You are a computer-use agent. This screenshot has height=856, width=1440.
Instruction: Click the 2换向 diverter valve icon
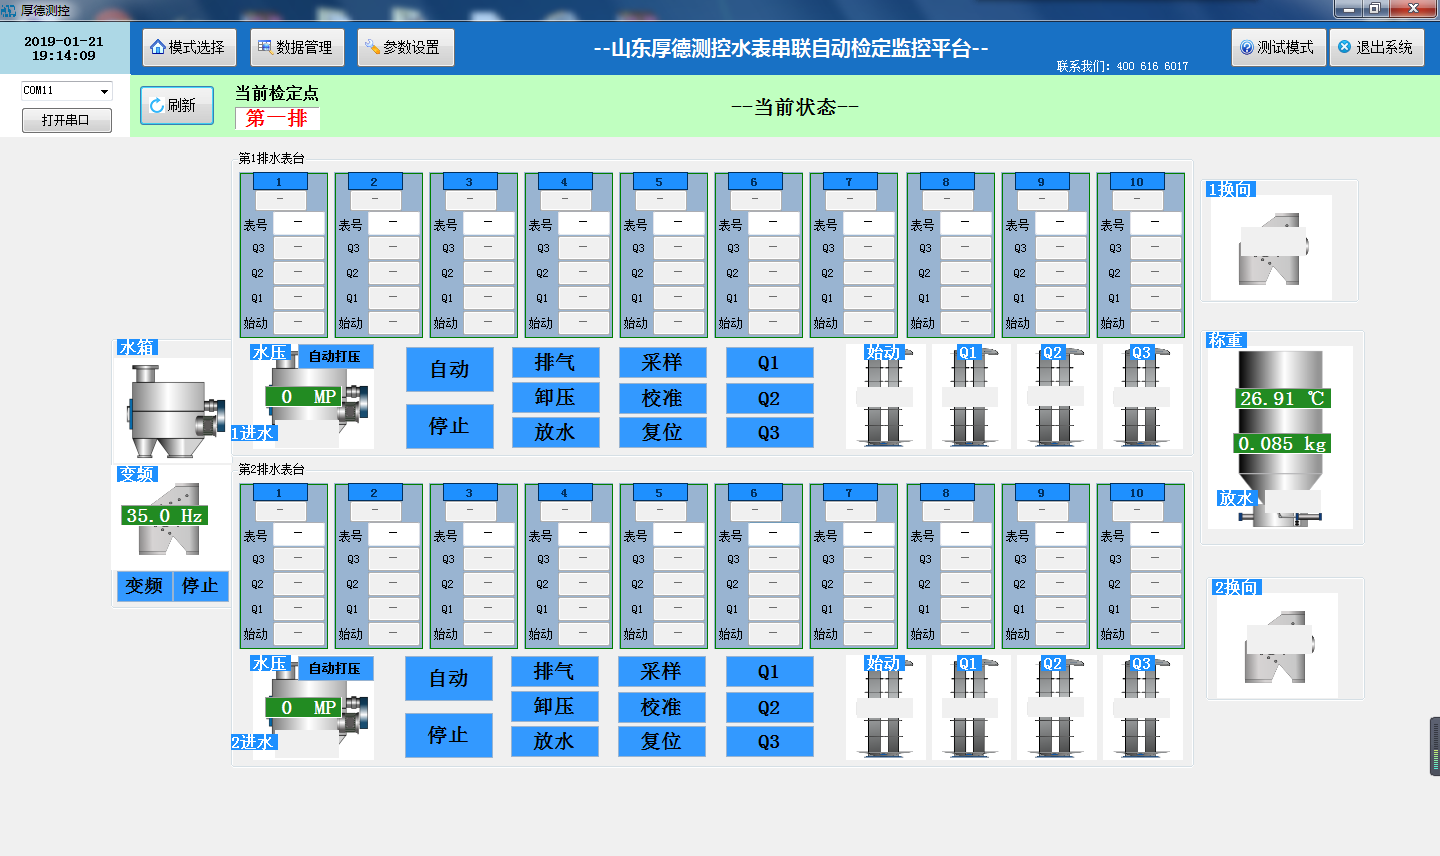pos(1277,646)
